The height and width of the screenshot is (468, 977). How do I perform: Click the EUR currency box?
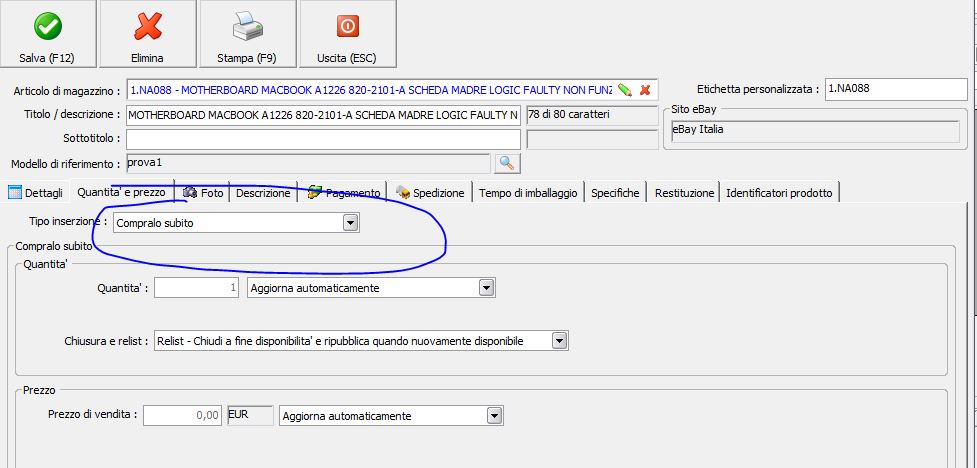click(250, 415)
